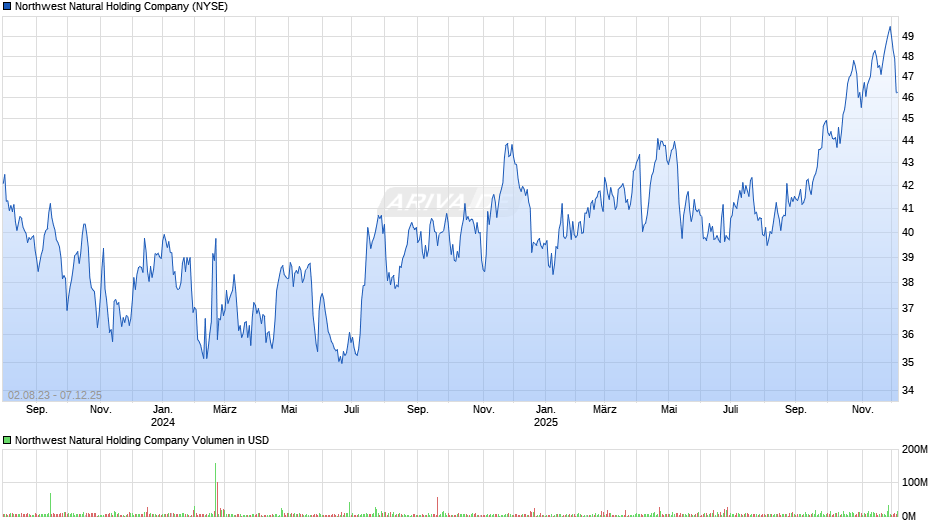The height and width of the screenshot is (526, 940).
Task: Click the price axis label 36
Action: (908, 335)
